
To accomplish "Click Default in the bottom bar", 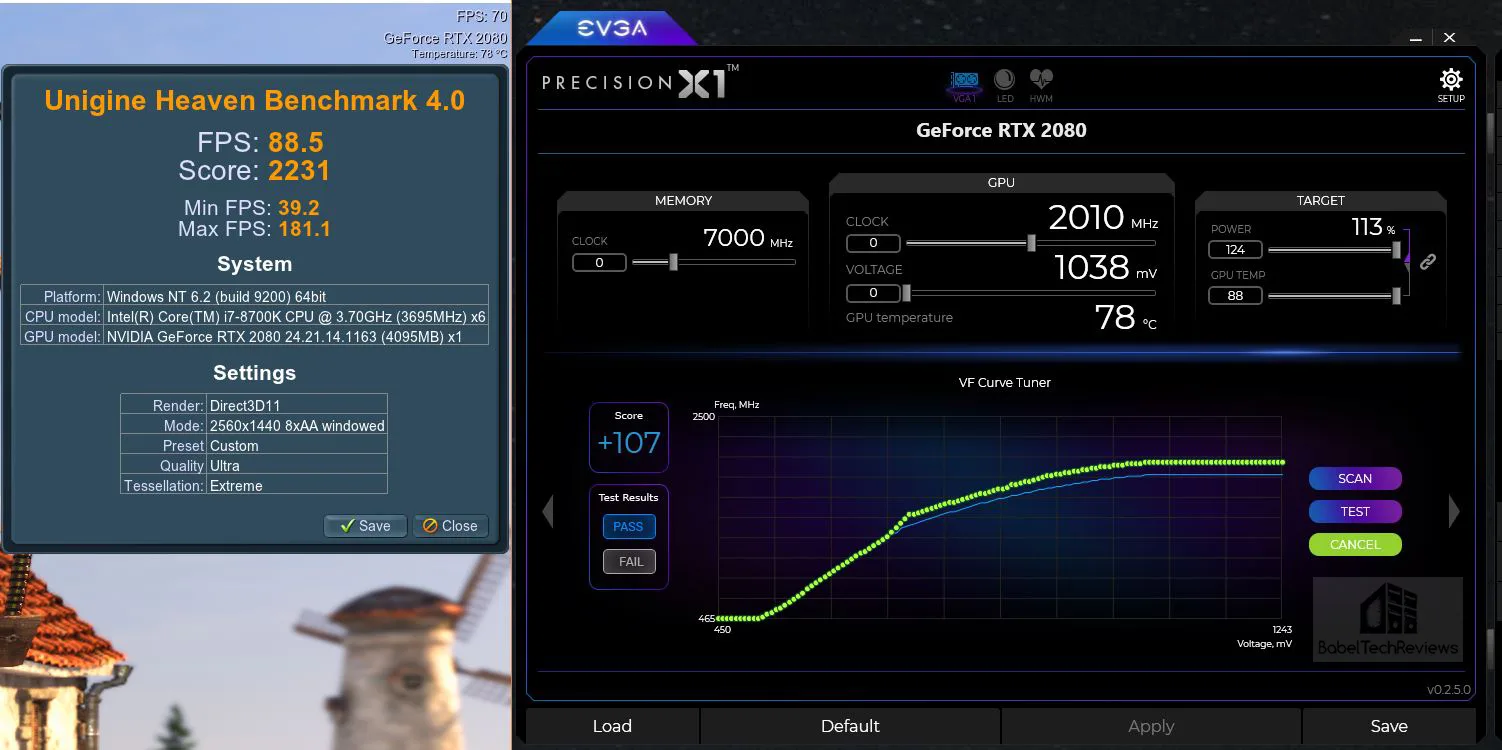I will pyautogui.click(x=850, y=727).
